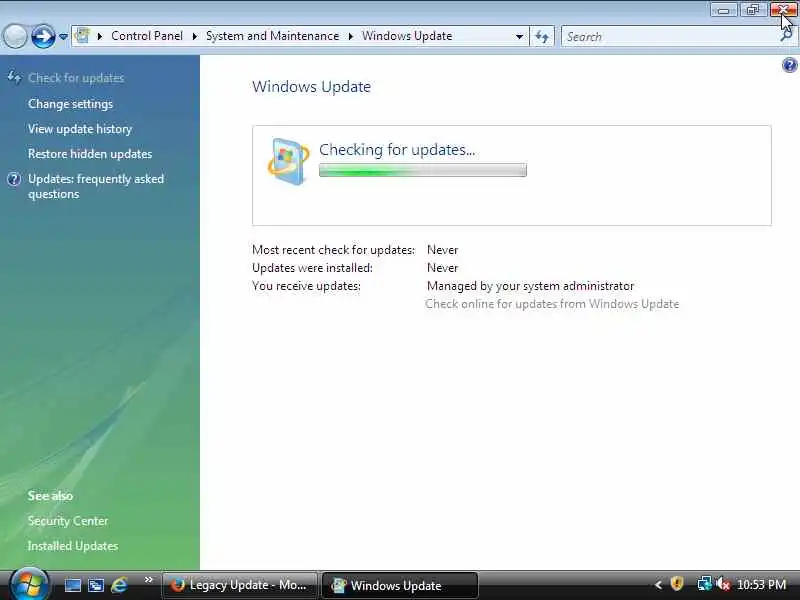This screenshot has width=800, height=600.
Task: Click the Windows Update heading
Action: 312,87
